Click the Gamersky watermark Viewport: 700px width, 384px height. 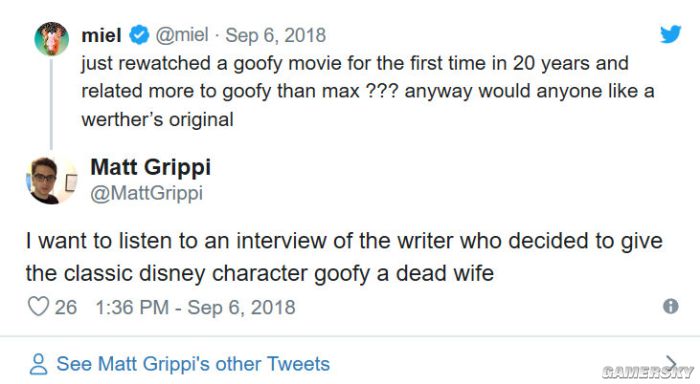tap(647, 372)
